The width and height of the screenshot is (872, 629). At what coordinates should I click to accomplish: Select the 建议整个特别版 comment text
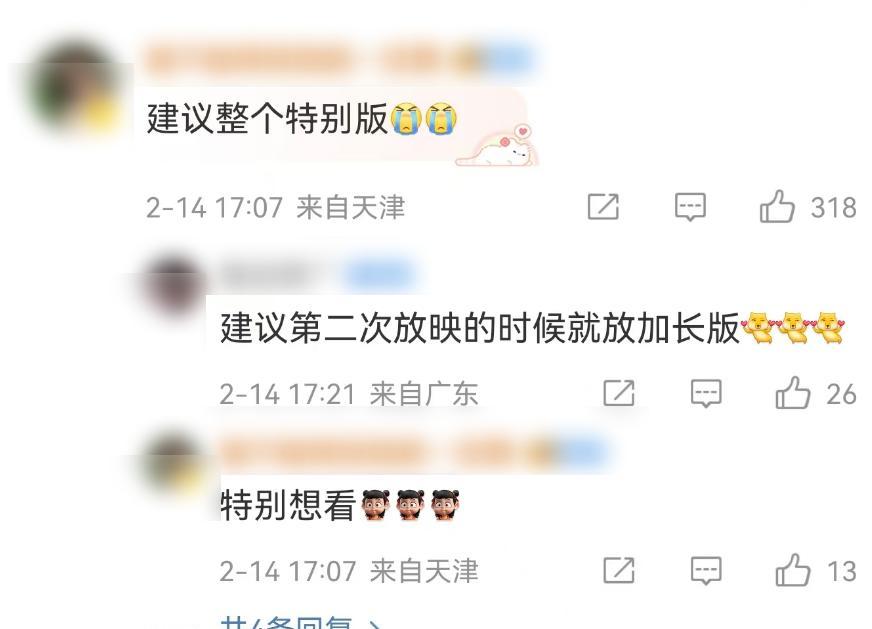[x=267, y=118]
